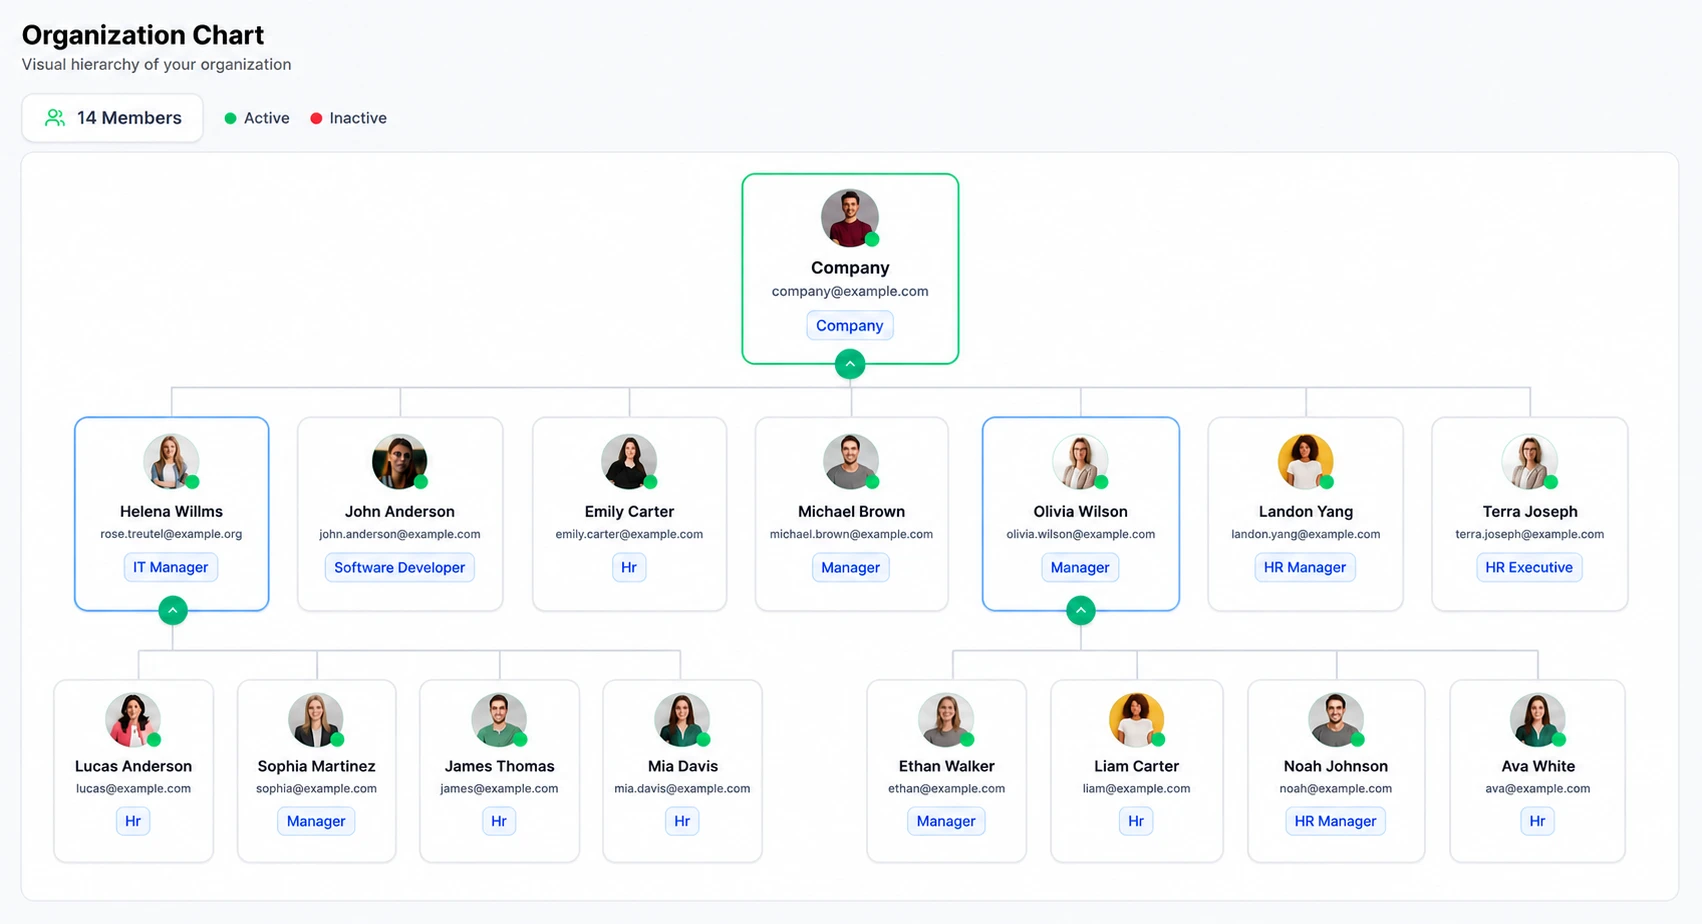The image size is (1702, 924).
Task: Click Noah Johnson's HR Manager badge
Action: point(1336,821)
